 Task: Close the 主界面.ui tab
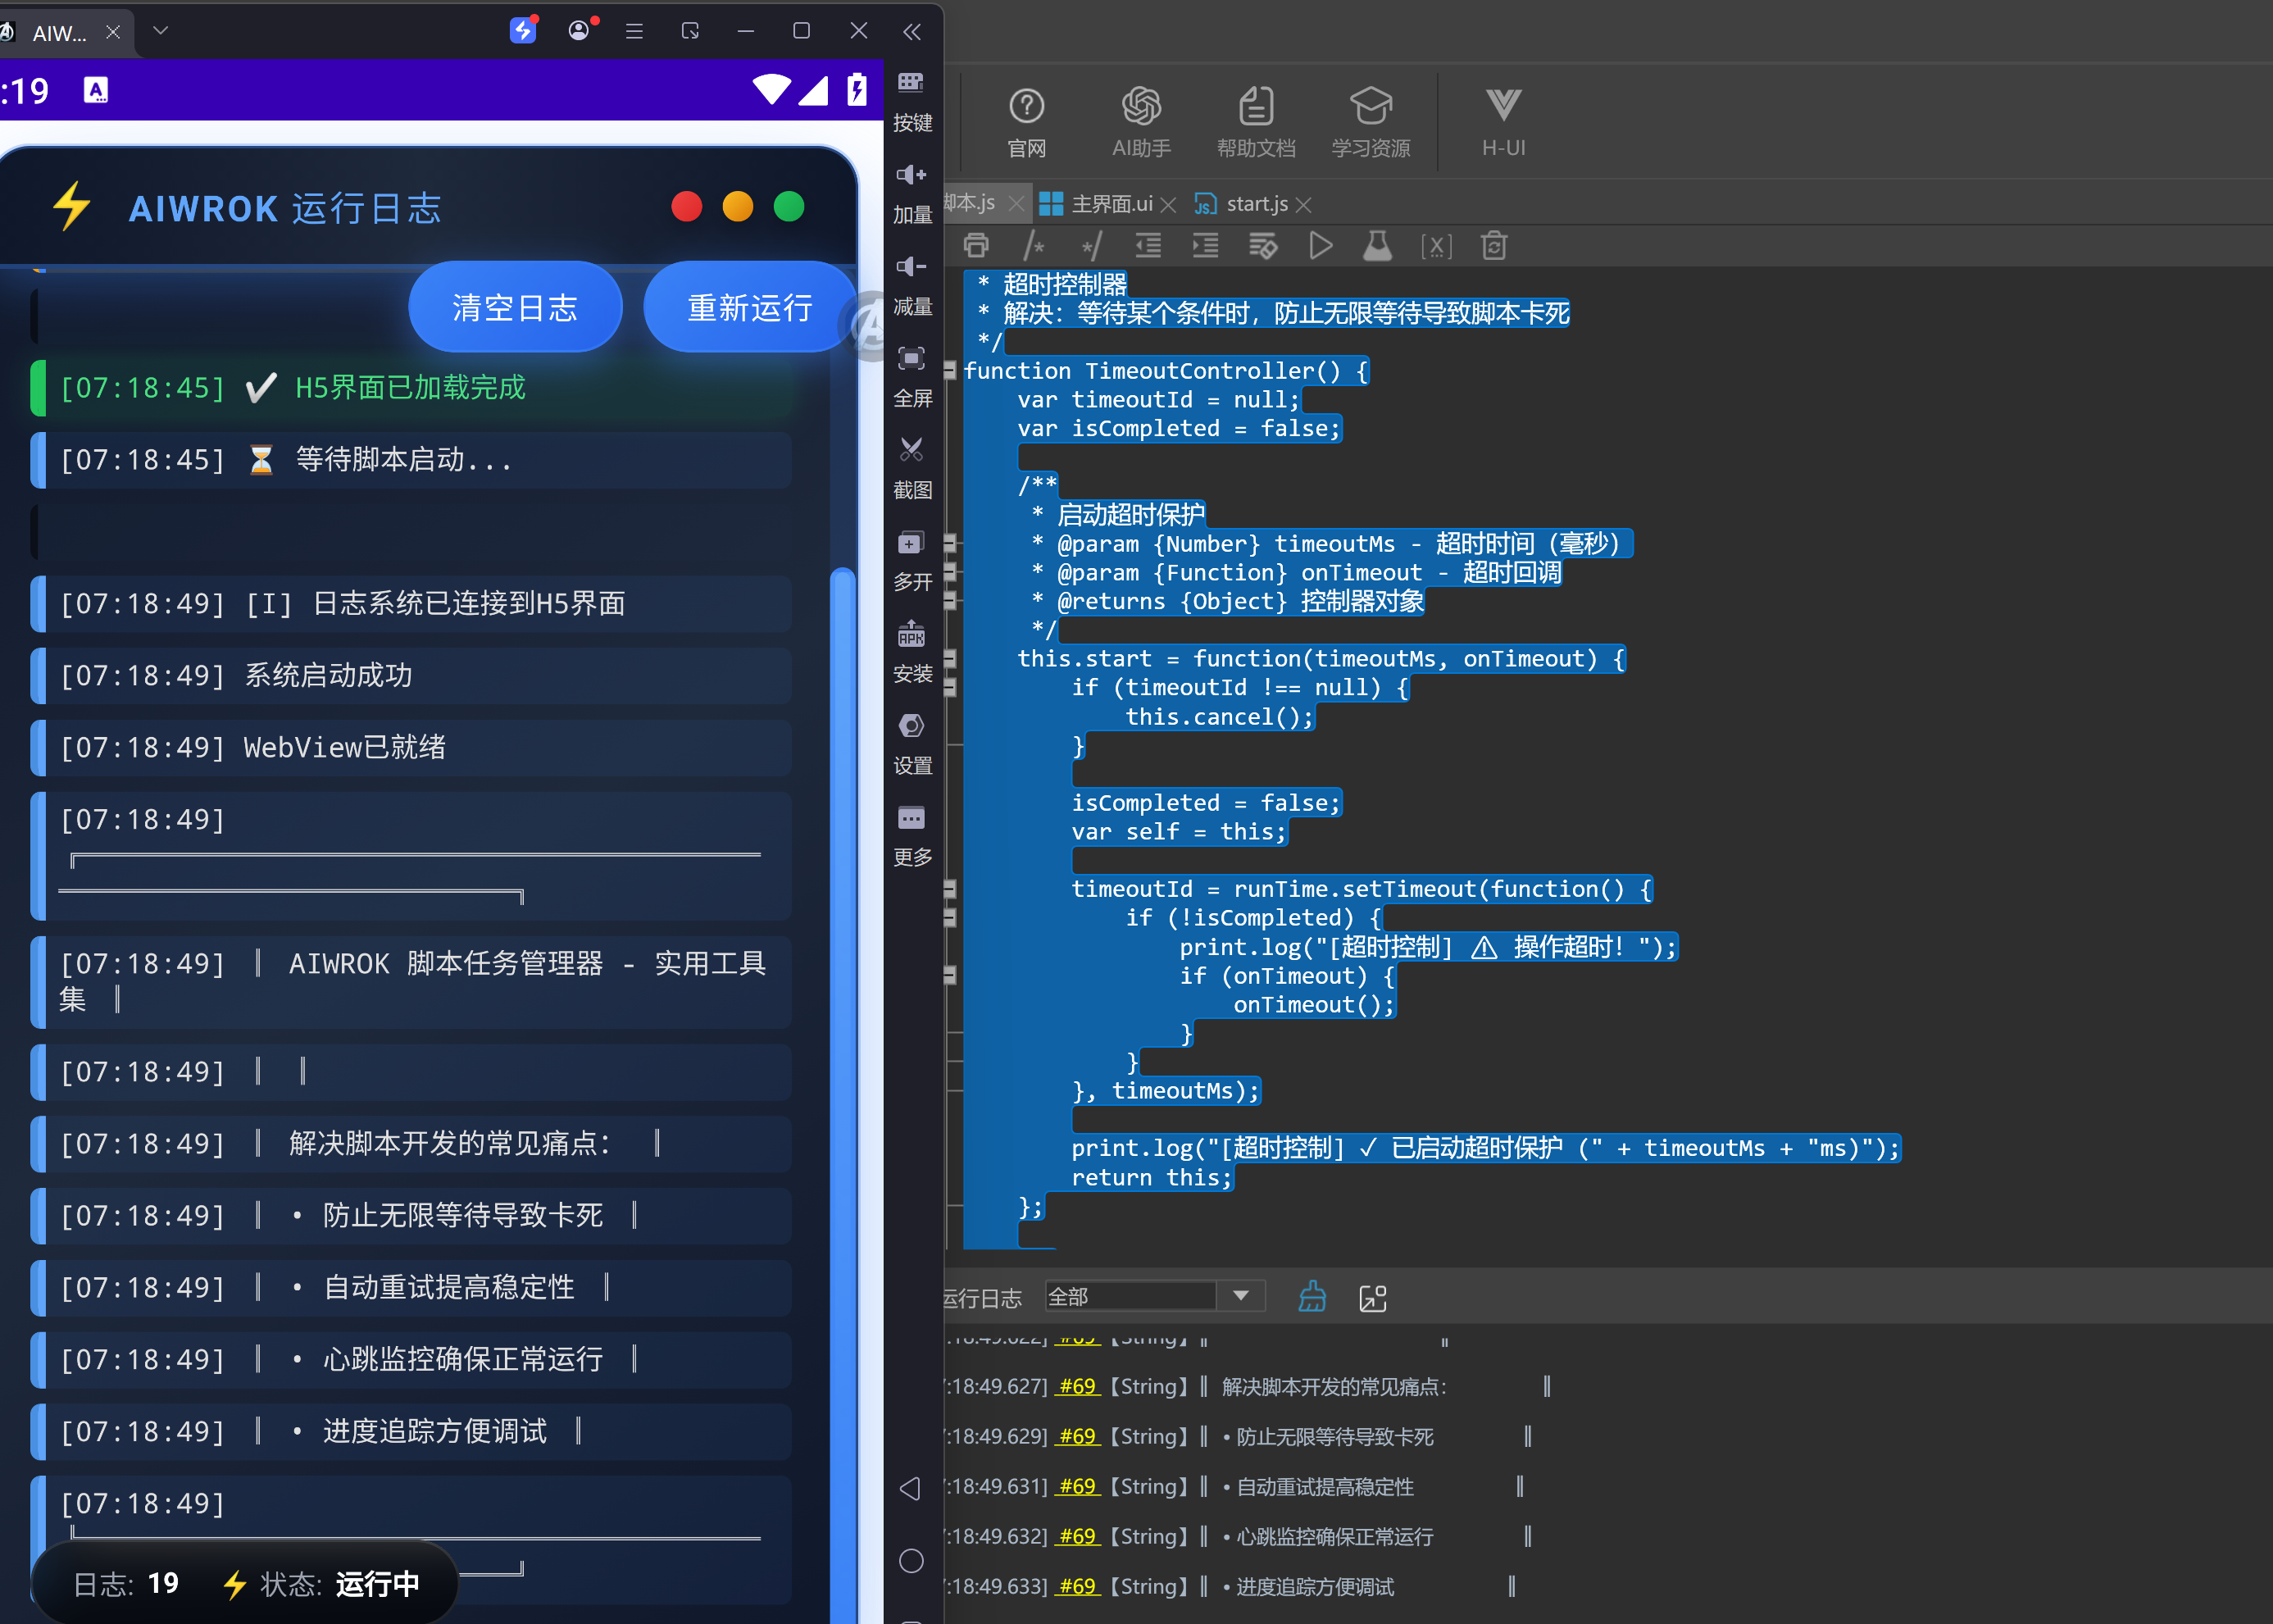point(1167,205)
